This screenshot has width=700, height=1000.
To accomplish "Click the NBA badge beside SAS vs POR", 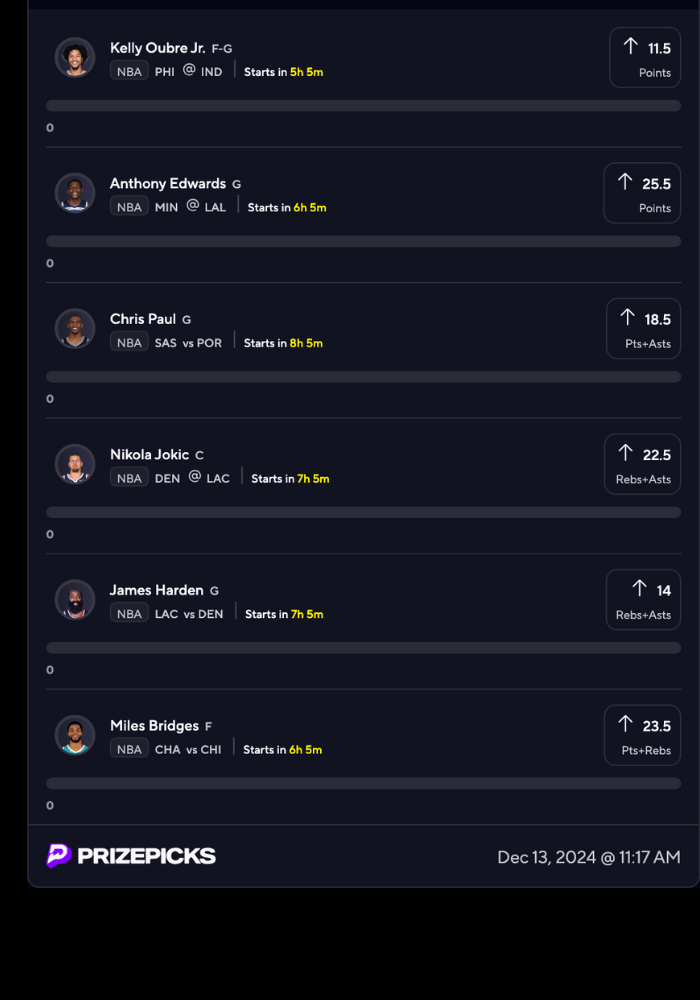I will [129, 343].
